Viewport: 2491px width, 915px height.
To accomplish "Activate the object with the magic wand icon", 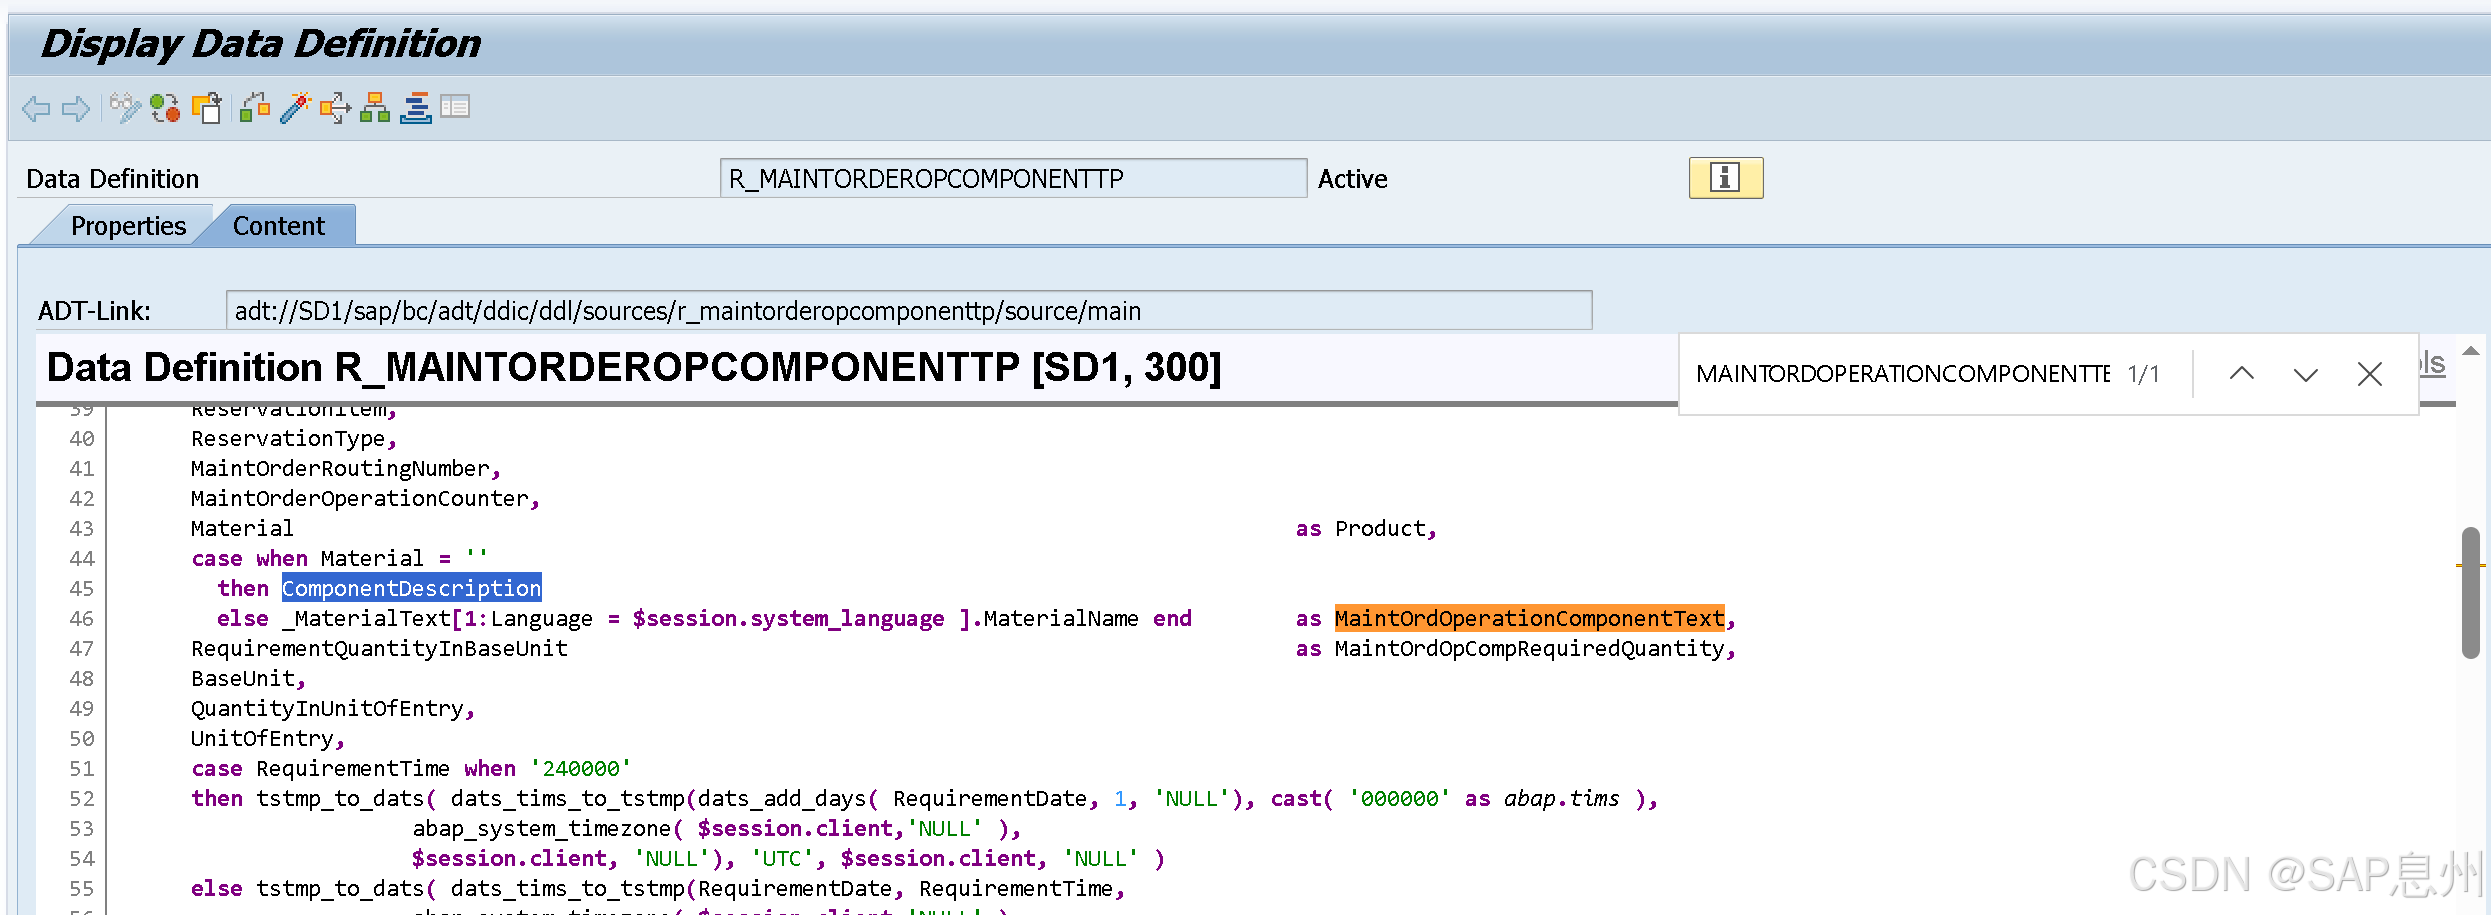I will click(x=293, y=108).
